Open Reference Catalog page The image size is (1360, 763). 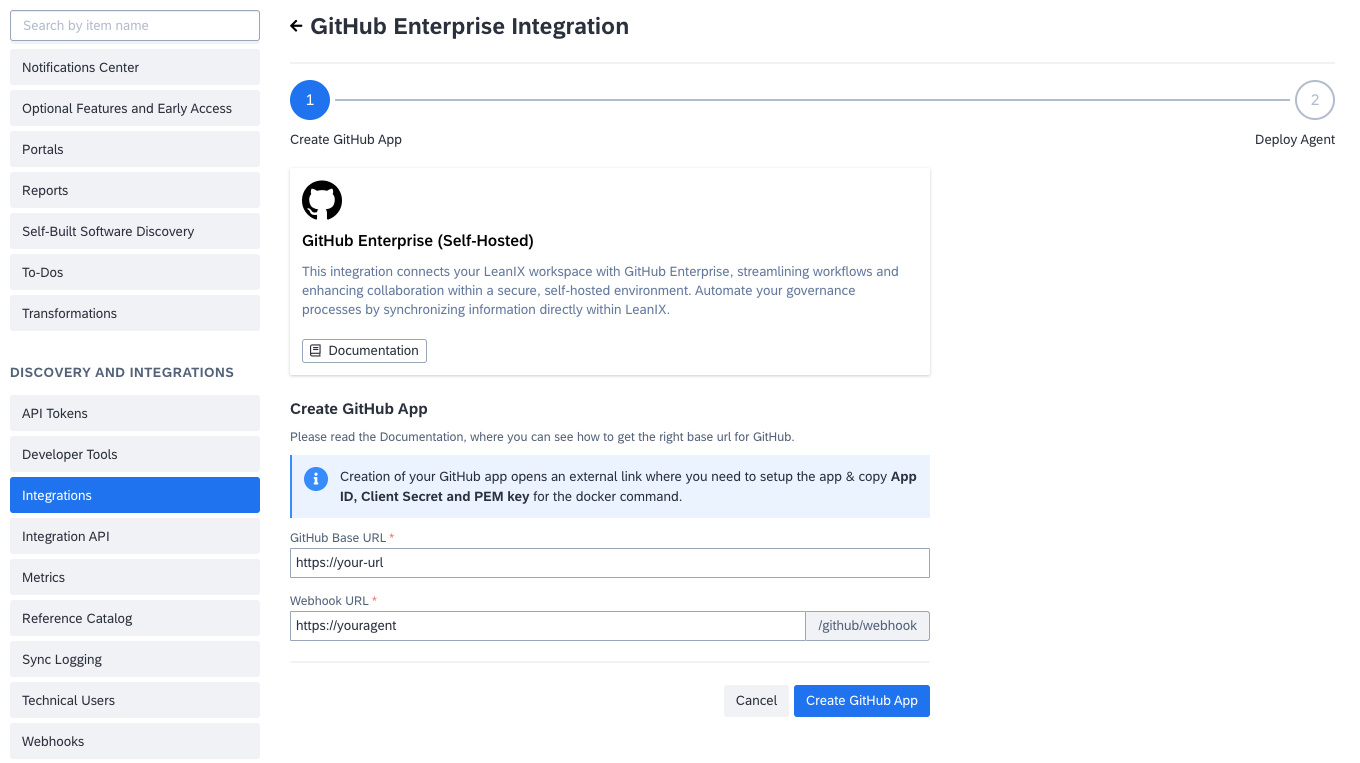pos(135,619)
